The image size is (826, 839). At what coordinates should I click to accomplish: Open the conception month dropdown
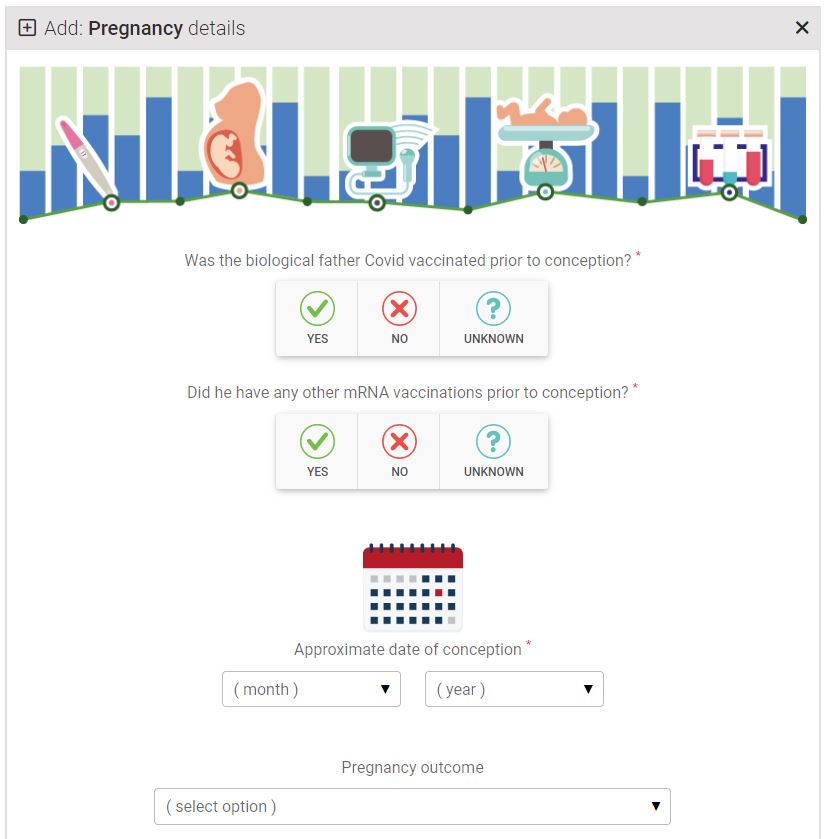click(x=311, y=689)
